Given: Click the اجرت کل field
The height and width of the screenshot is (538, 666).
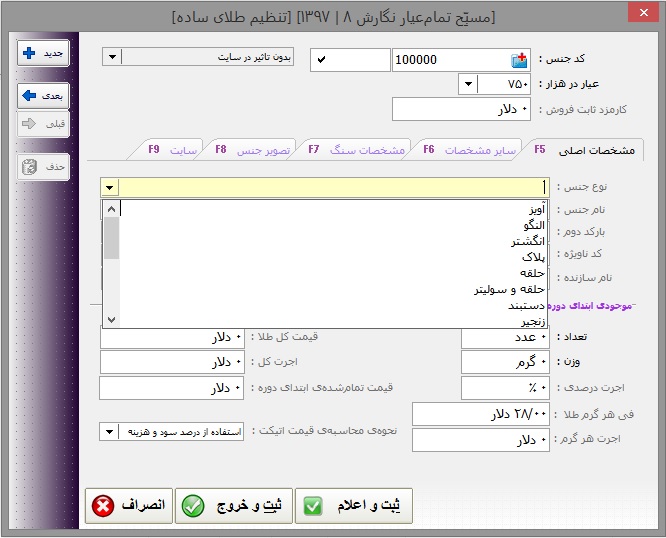Looking at the screenshot, I should point(172,362).
